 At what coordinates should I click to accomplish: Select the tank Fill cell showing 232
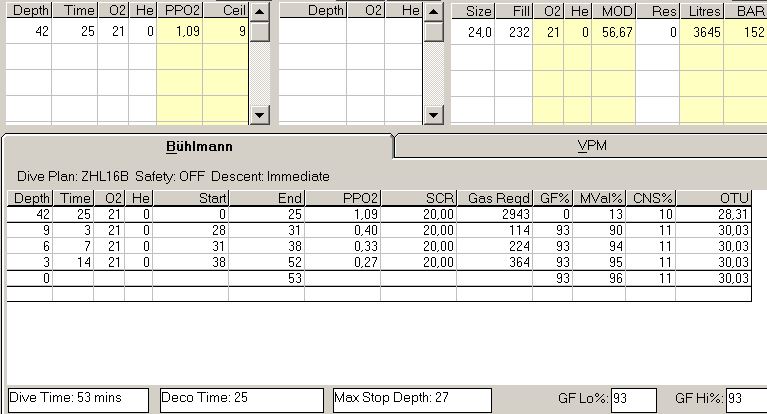[x=514, y=32]
